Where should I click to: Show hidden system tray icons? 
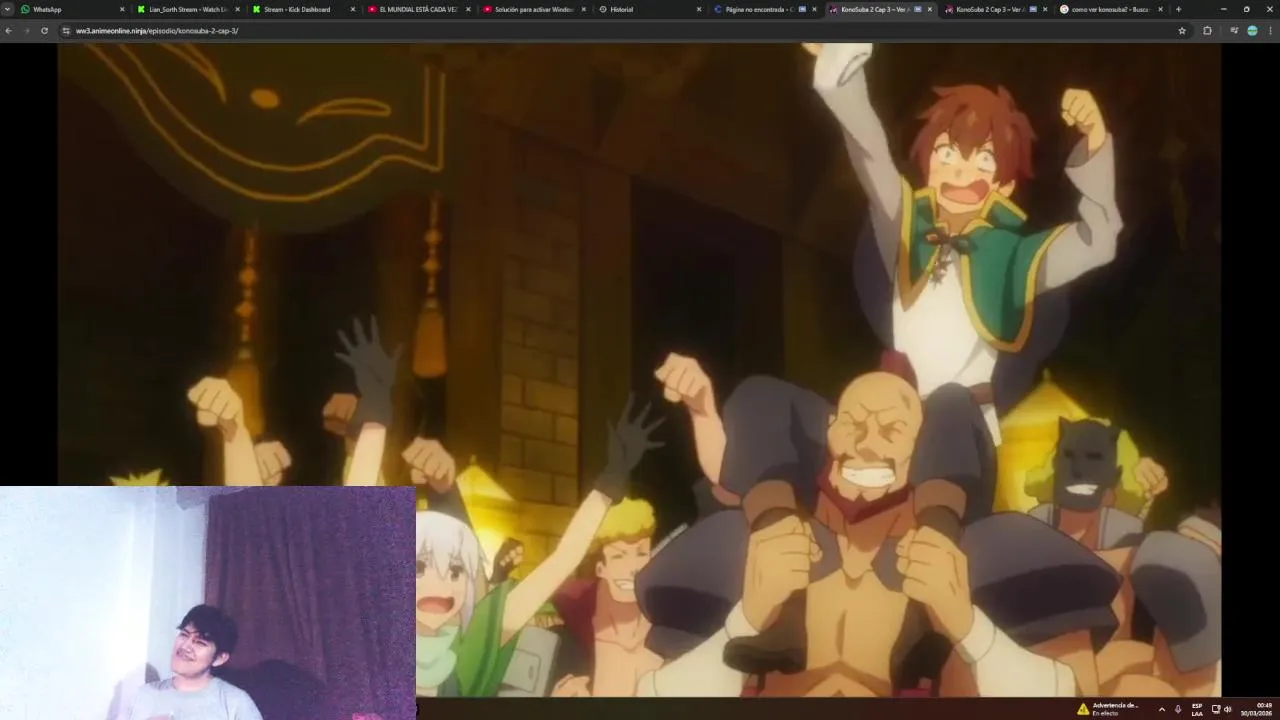click(1161, 709)
